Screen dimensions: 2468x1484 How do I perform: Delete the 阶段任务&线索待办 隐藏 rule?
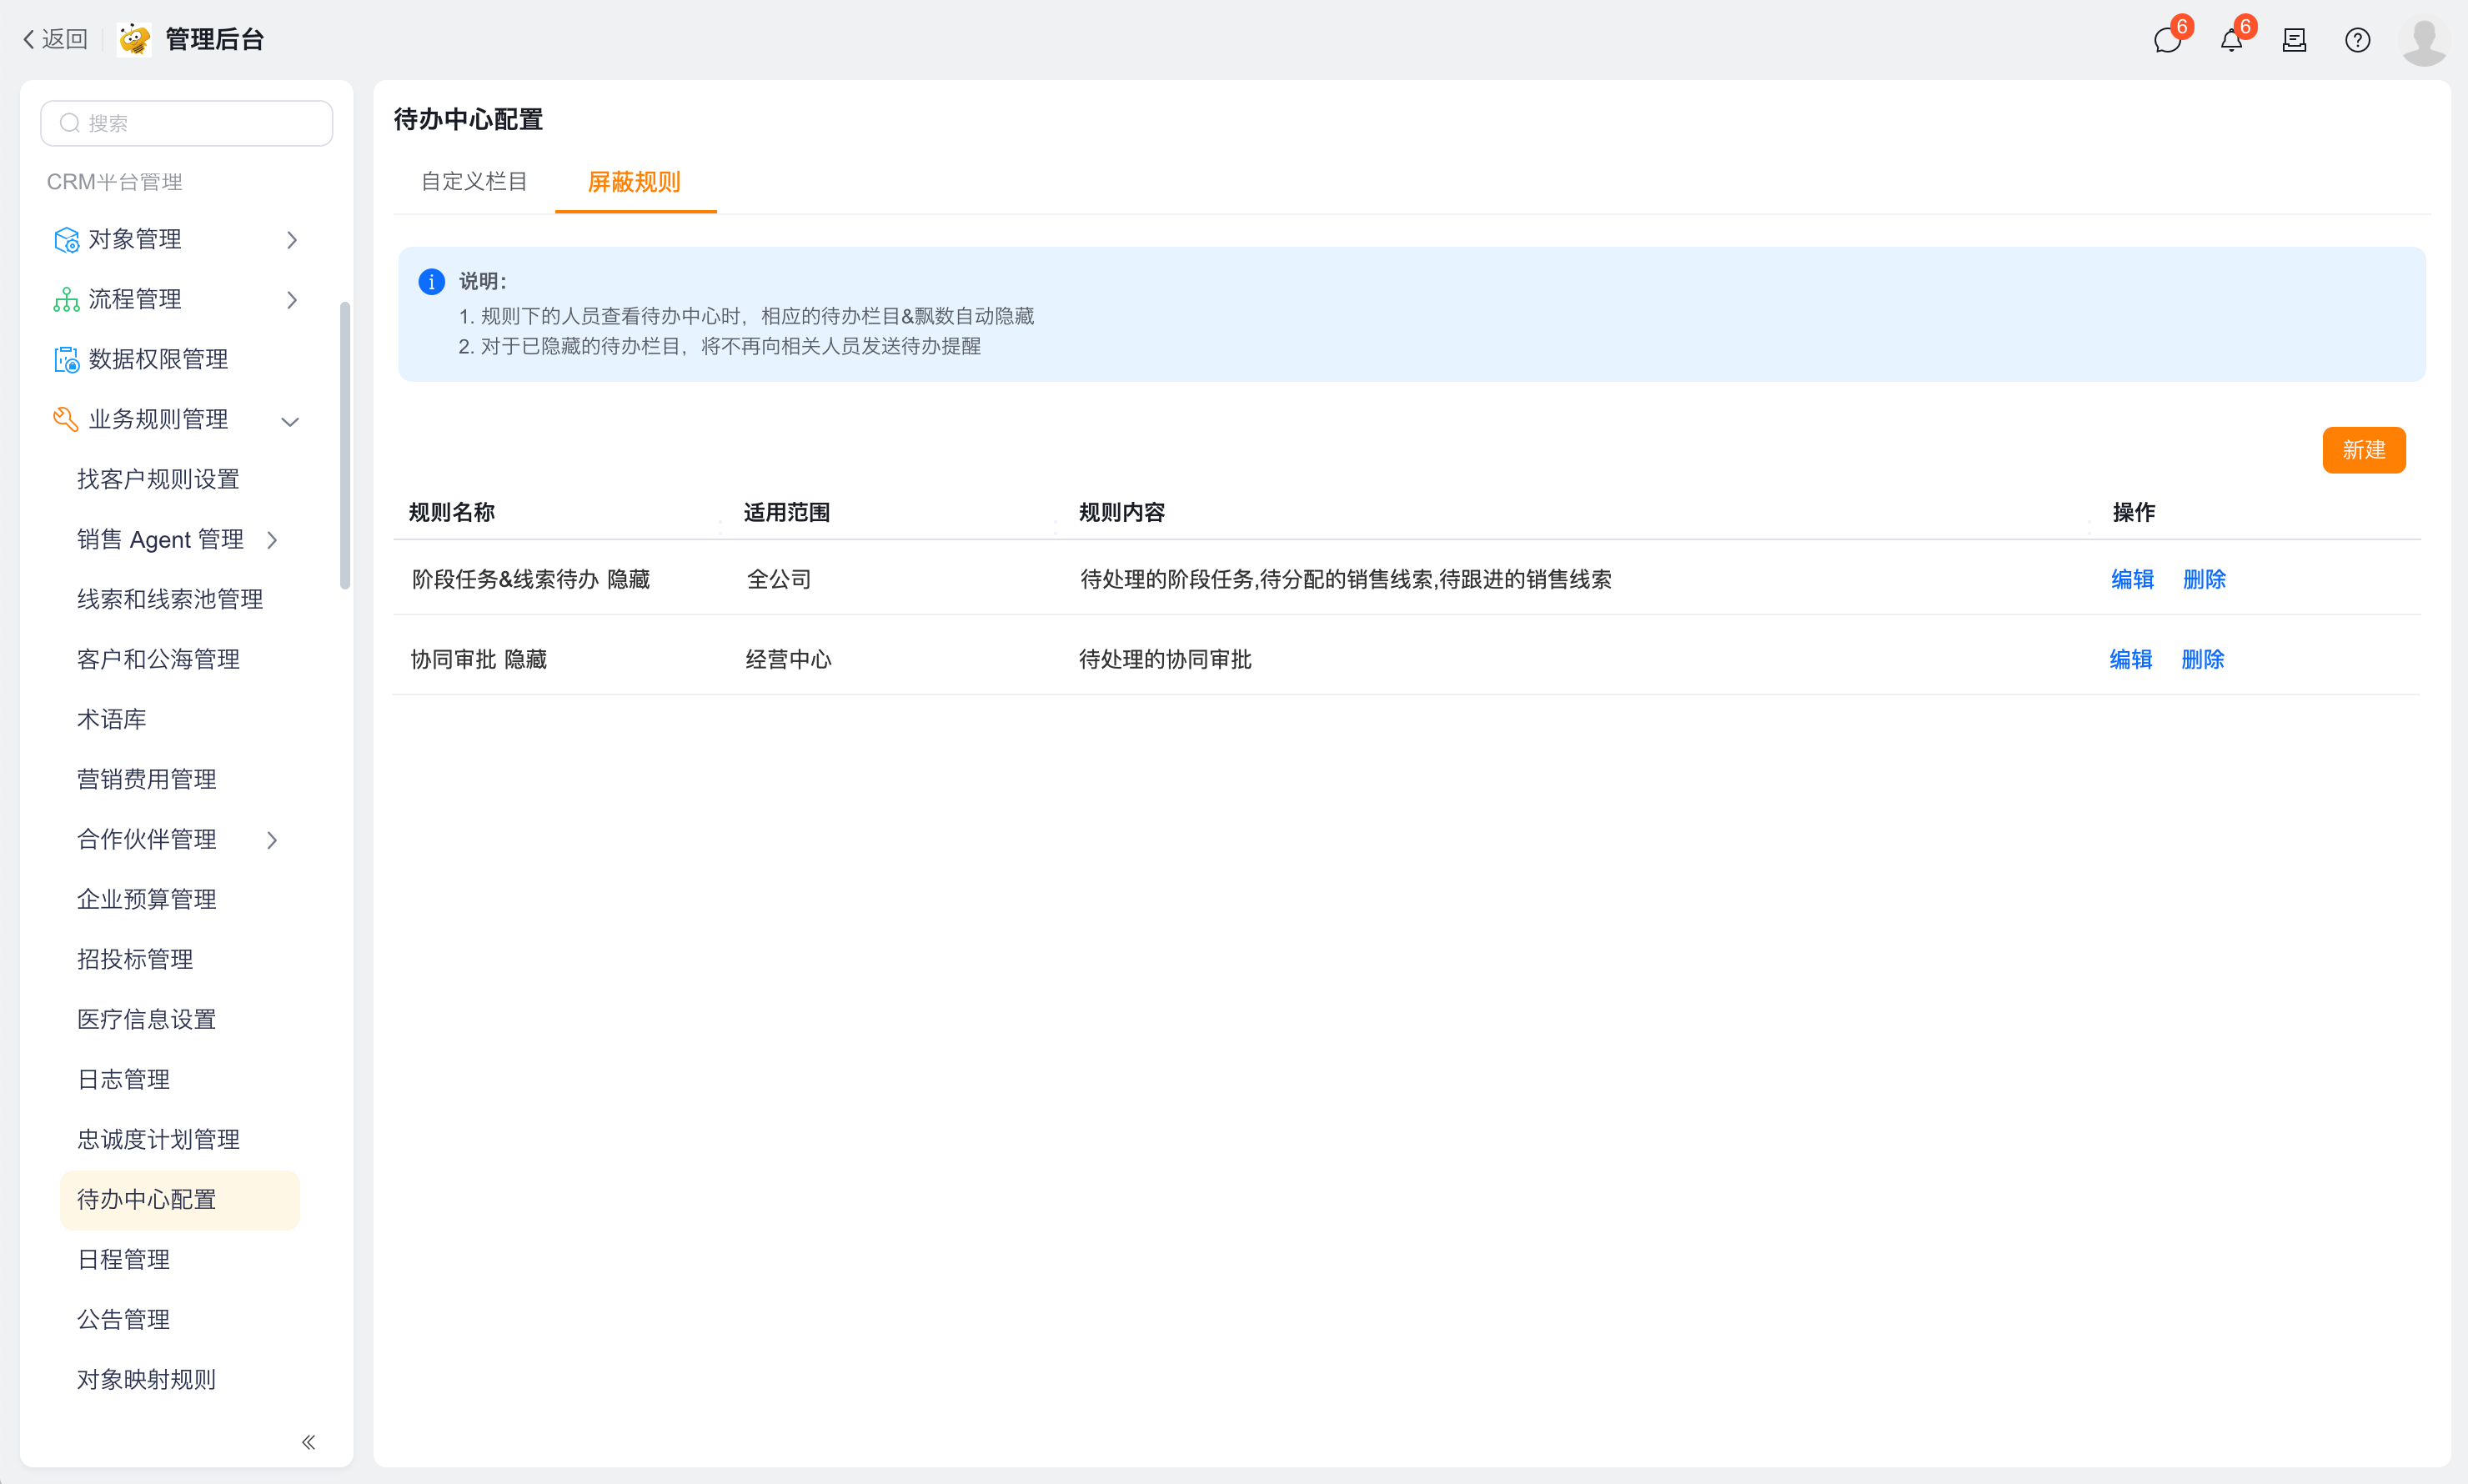point(2203,579)
